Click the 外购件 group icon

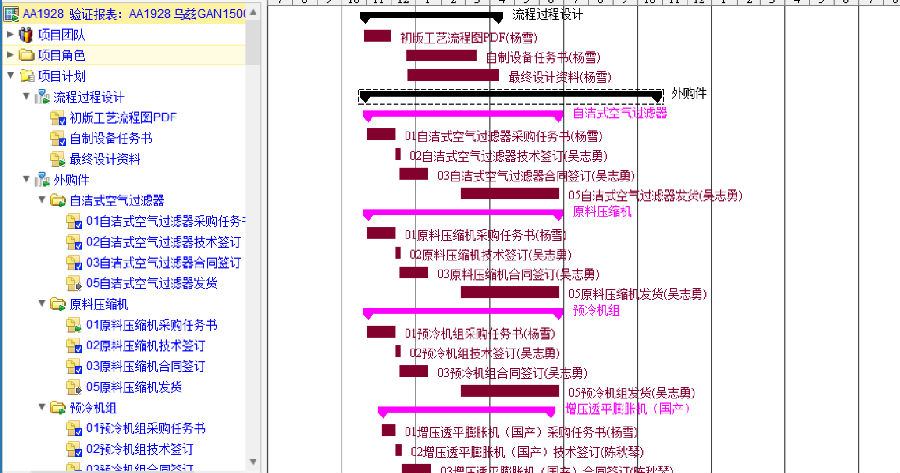coord(42,180)
